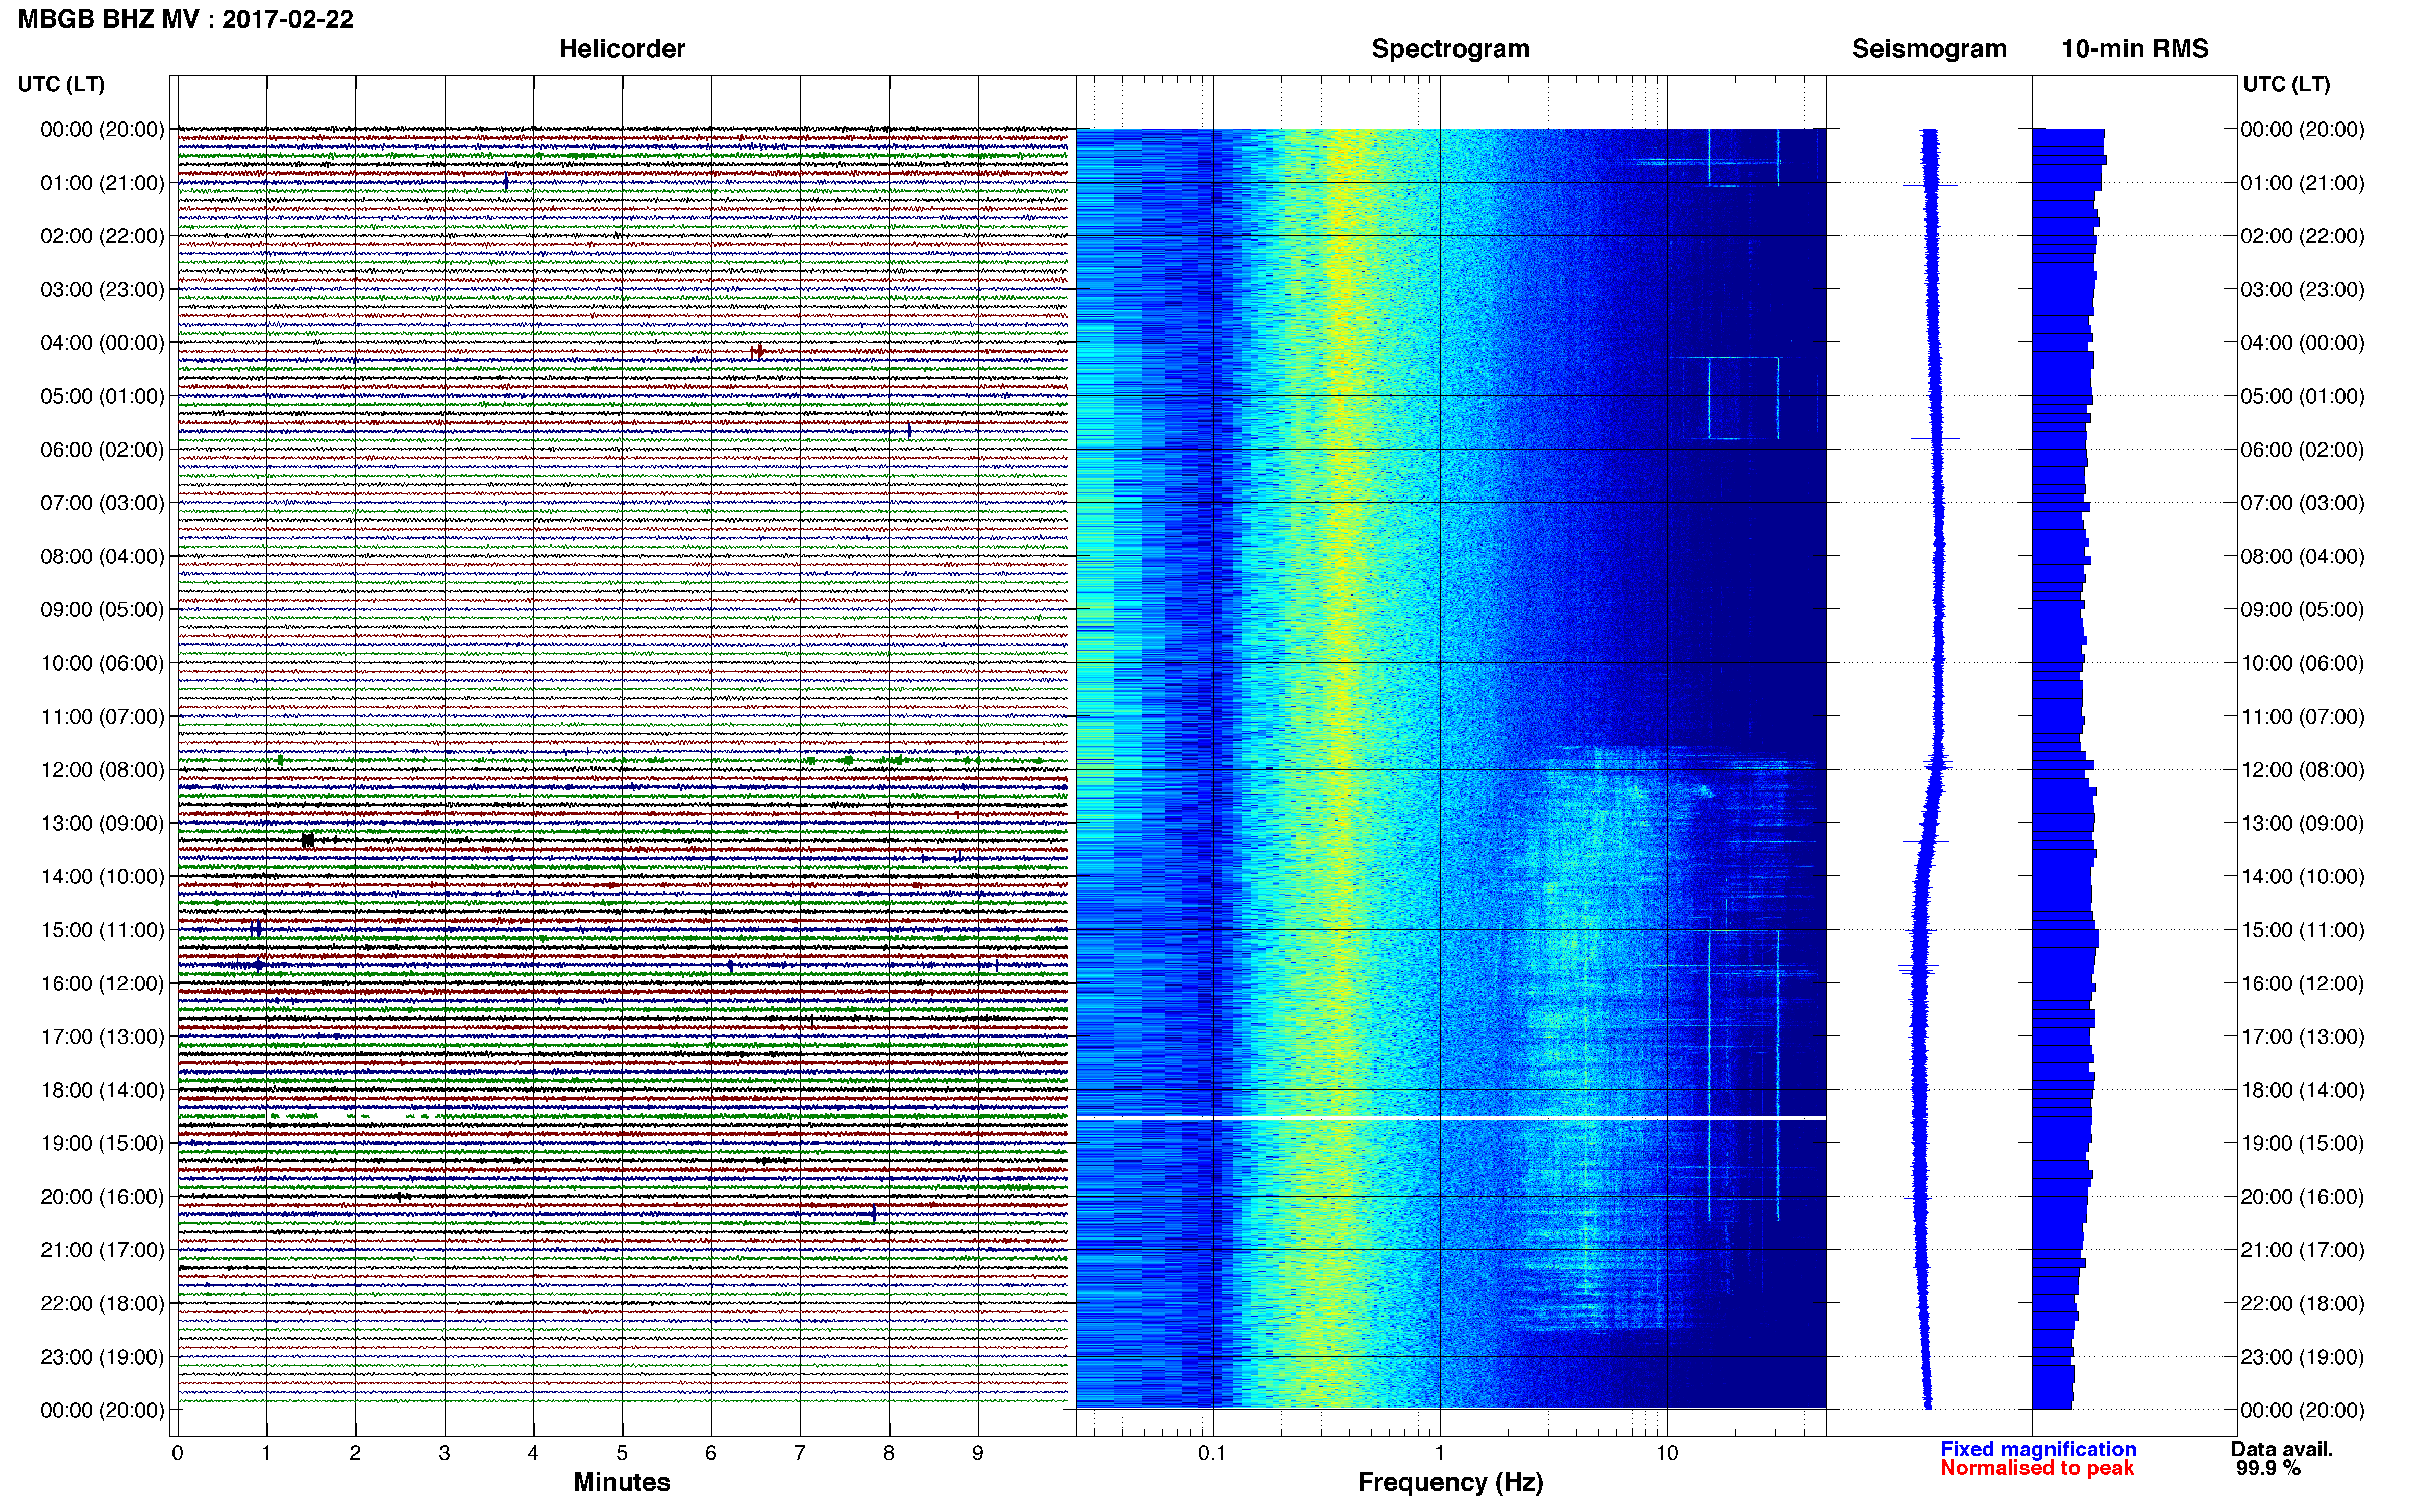Click '22:00 (18:00)' on the right time axis
The height and width of the screenshot is (1512, 2419).
tap(2302, 1304)
